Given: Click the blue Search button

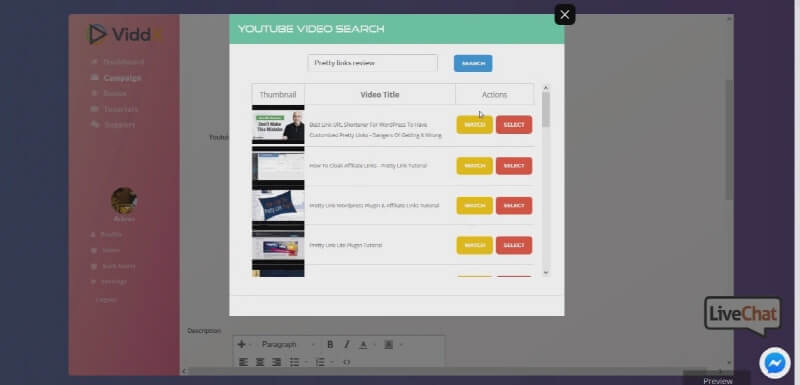Looking at the screenshot, I should 473,63.
